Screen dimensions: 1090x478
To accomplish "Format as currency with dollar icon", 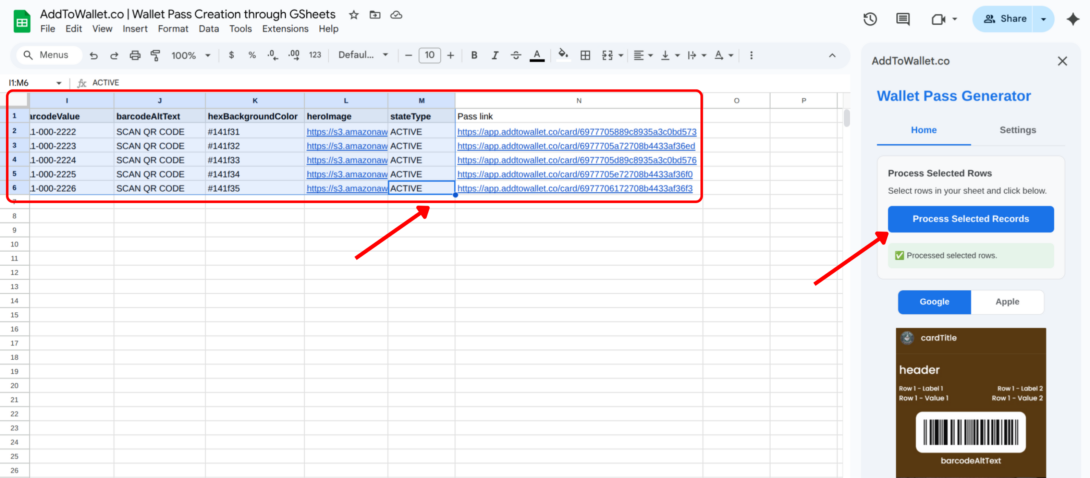I will point(231,56).
